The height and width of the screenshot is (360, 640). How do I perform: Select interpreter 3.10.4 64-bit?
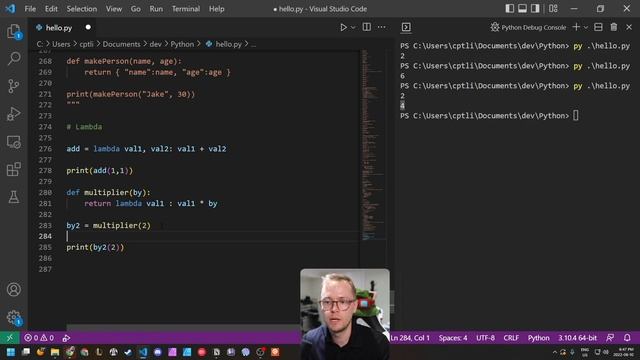(x=578, y=338)
